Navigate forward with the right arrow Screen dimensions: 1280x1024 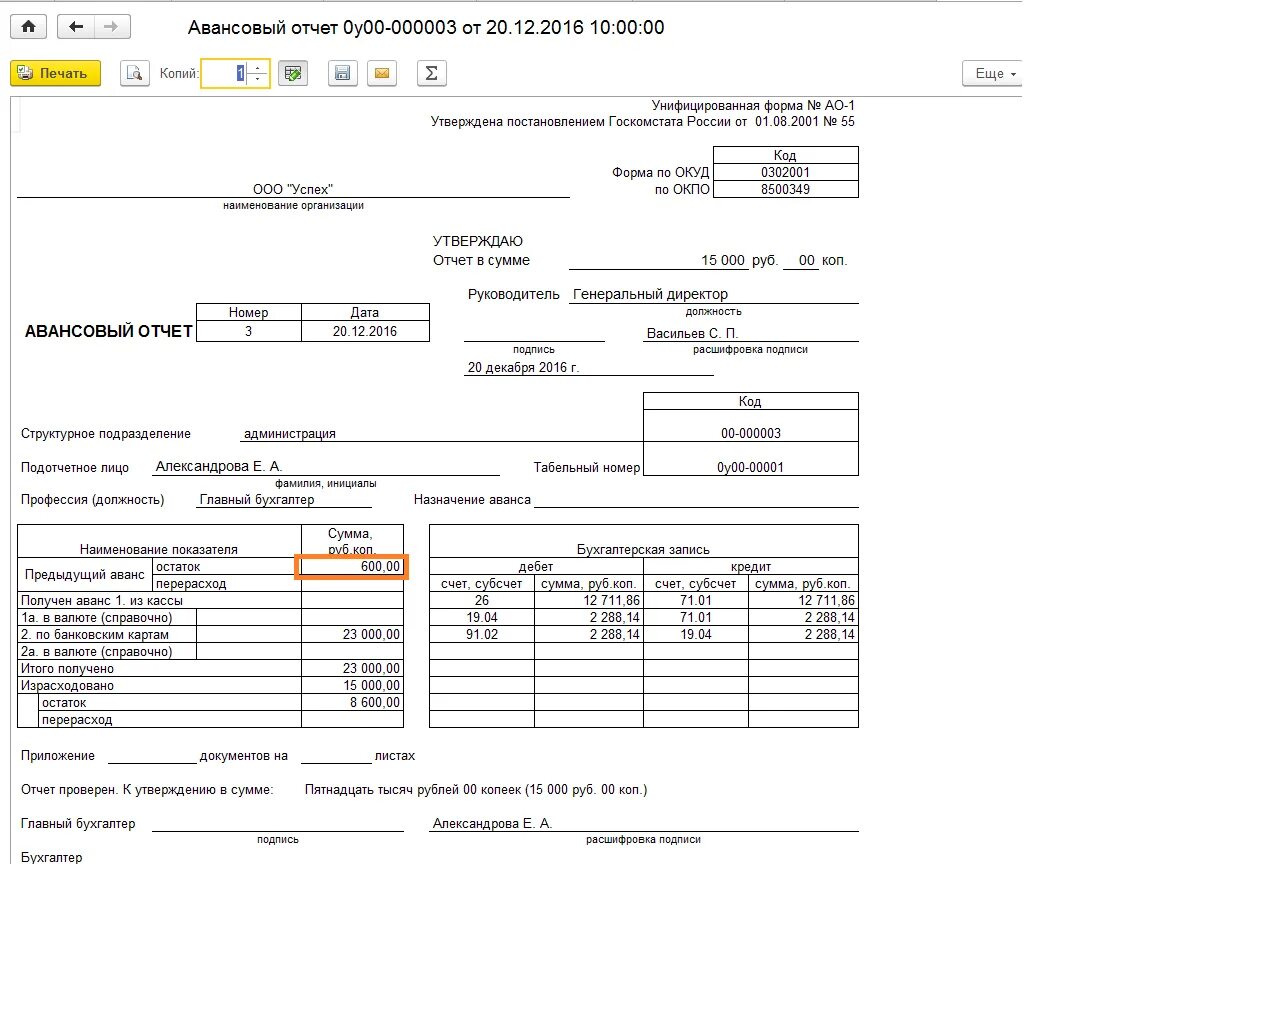pos(111,27)
